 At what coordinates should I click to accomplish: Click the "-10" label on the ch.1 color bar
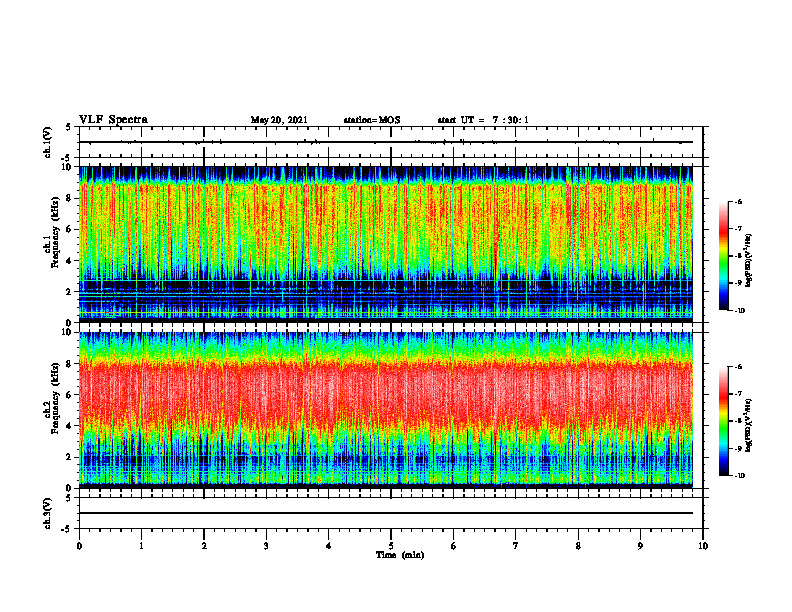point(739,311)
